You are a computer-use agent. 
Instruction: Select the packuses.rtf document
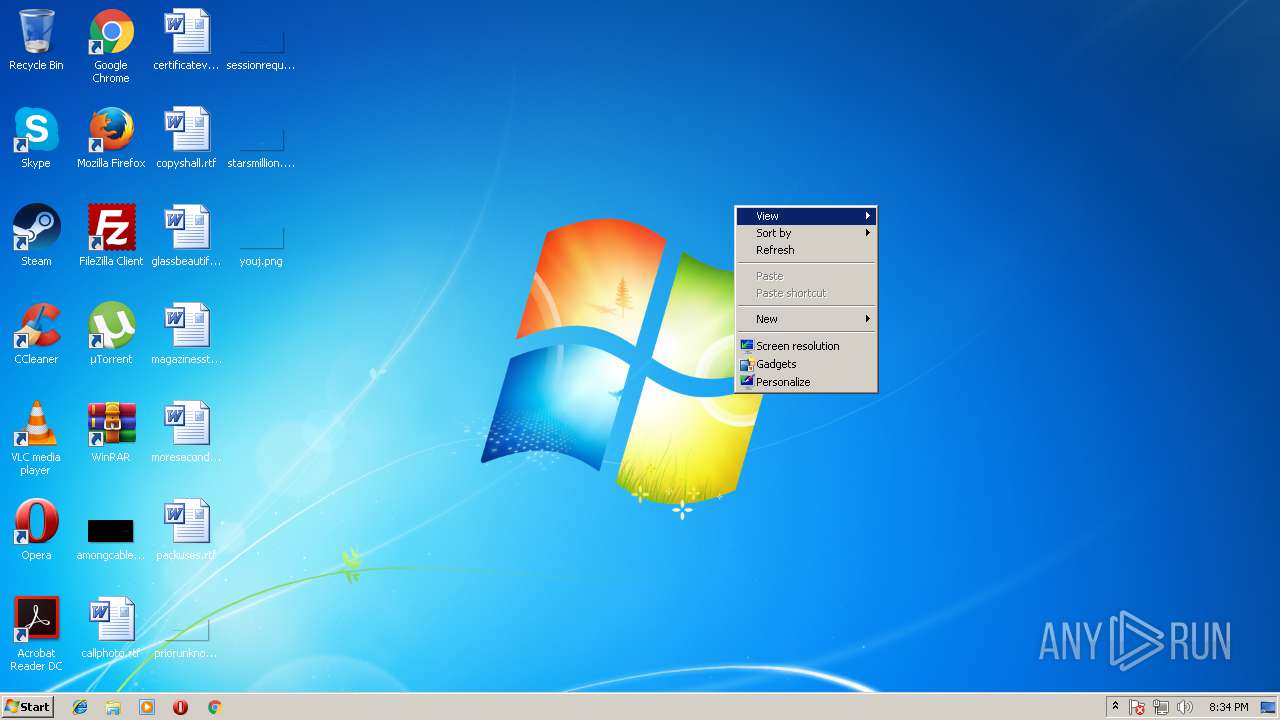click(x=186, y=530)
